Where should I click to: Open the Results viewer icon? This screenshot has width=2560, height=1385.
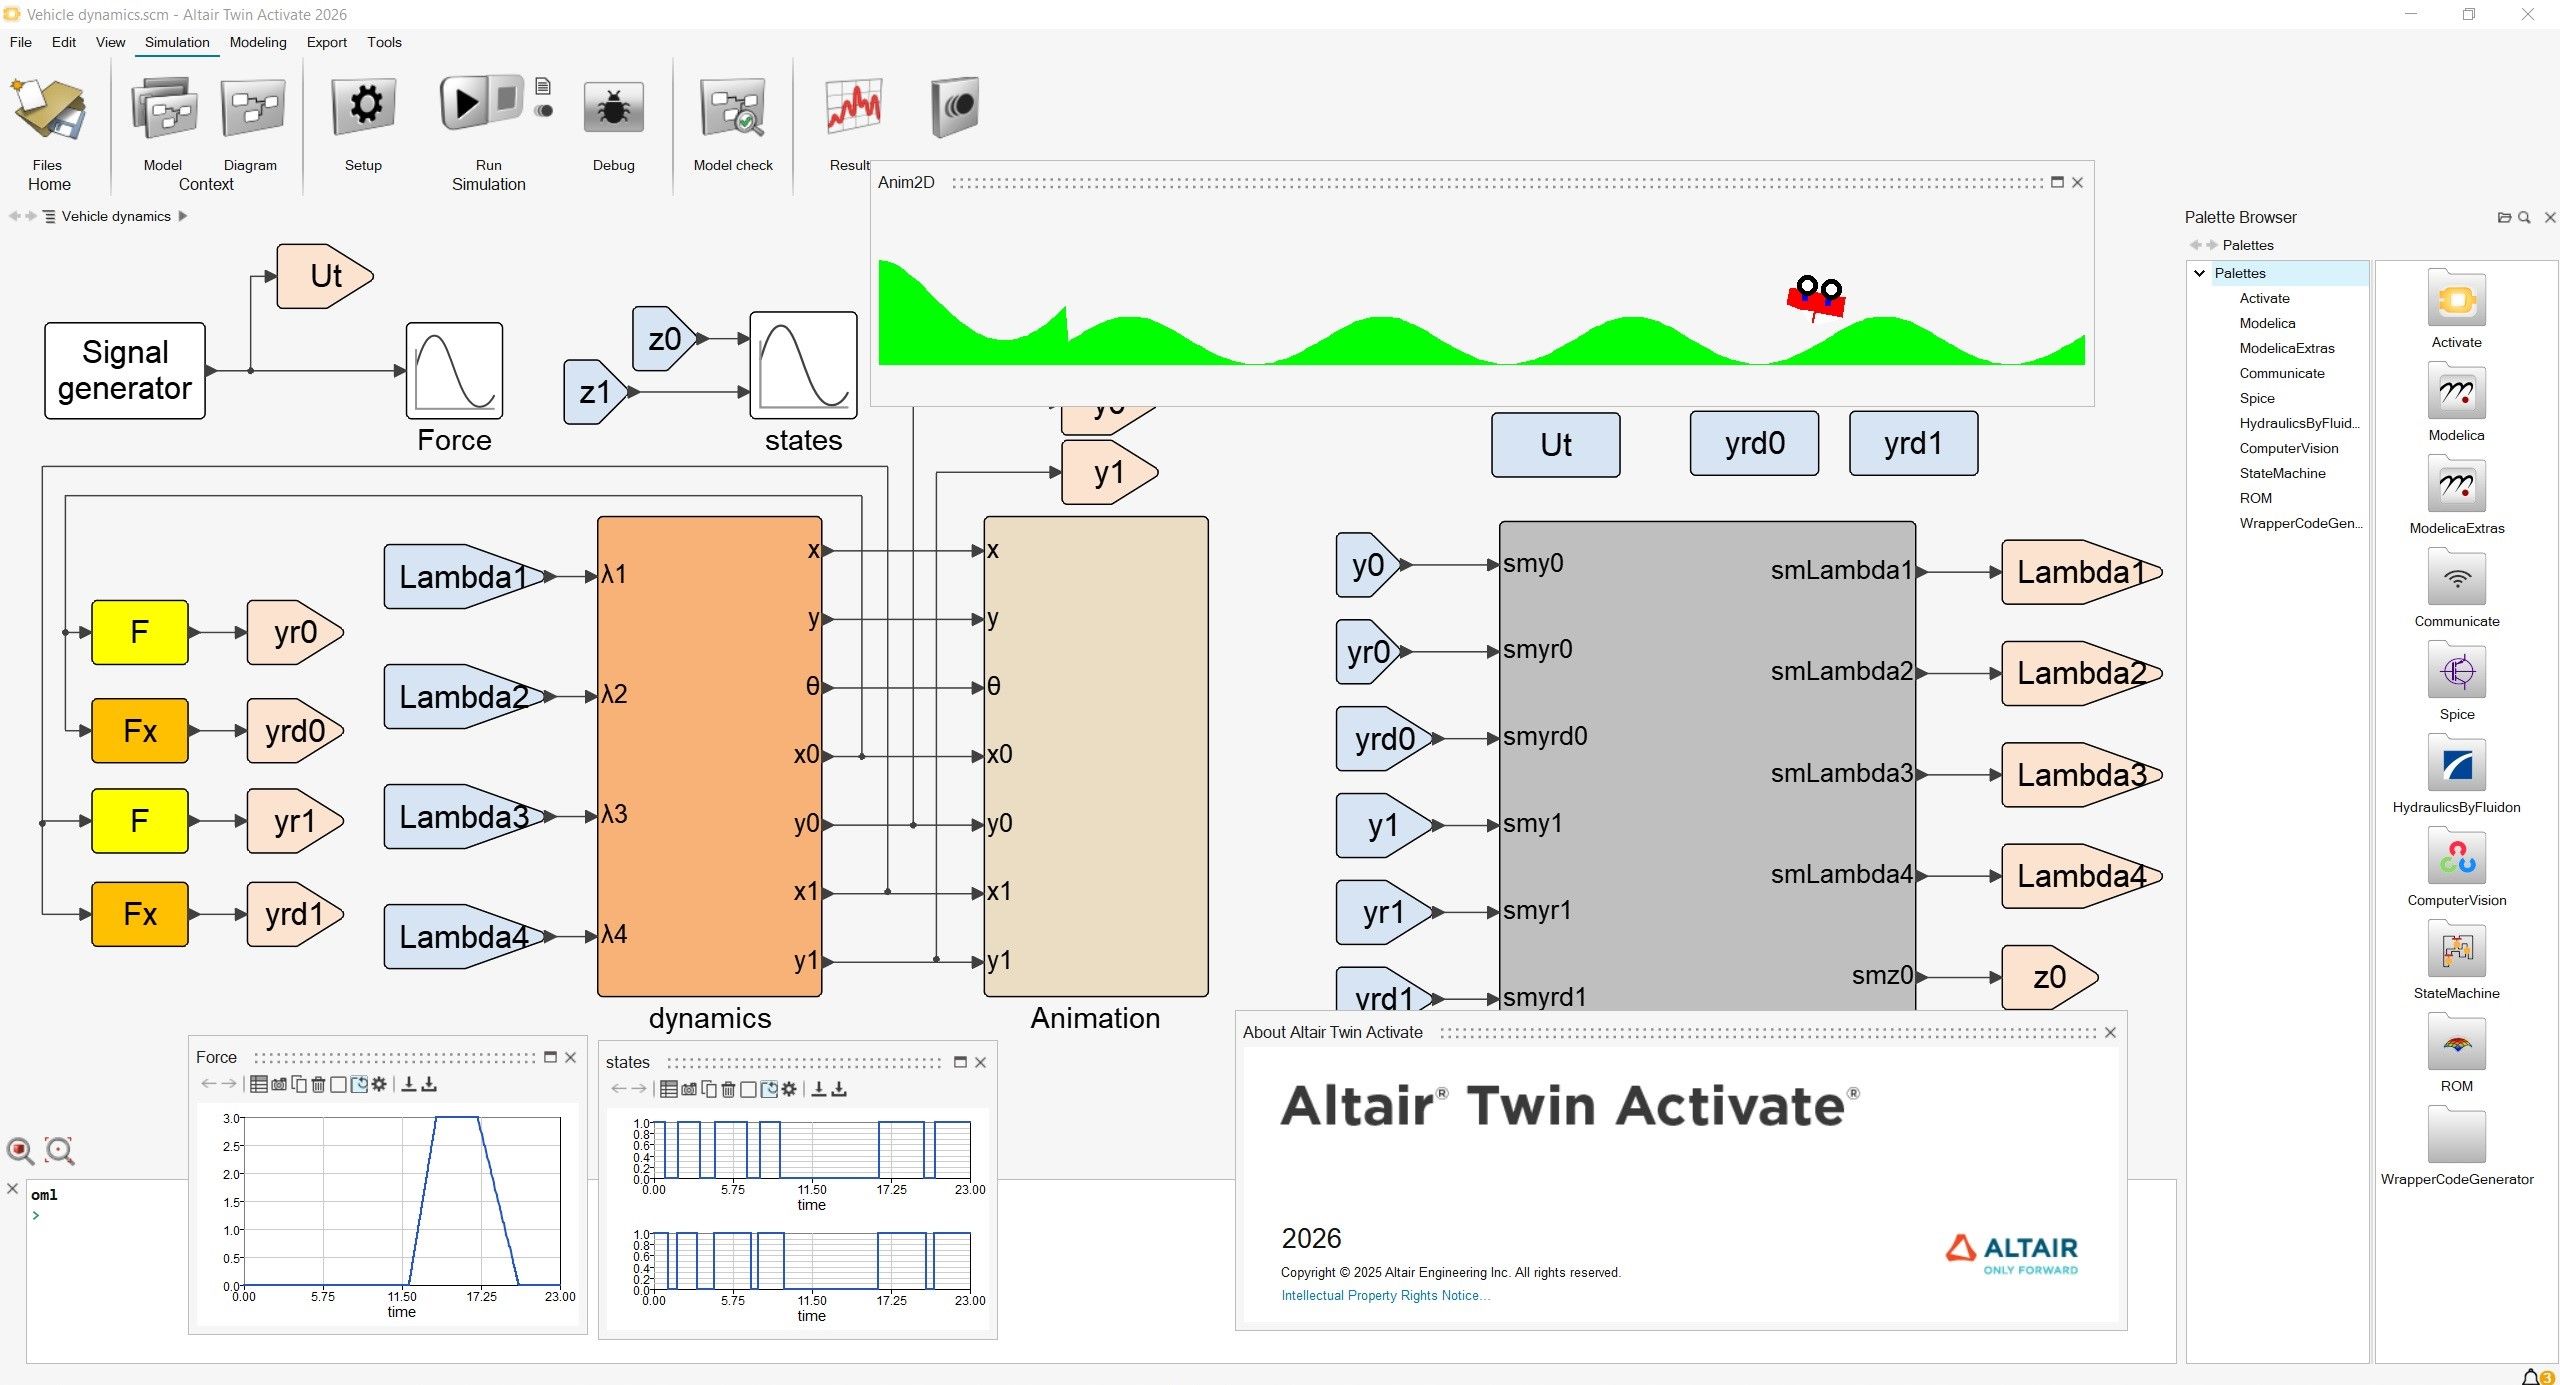tap(851, 105)
